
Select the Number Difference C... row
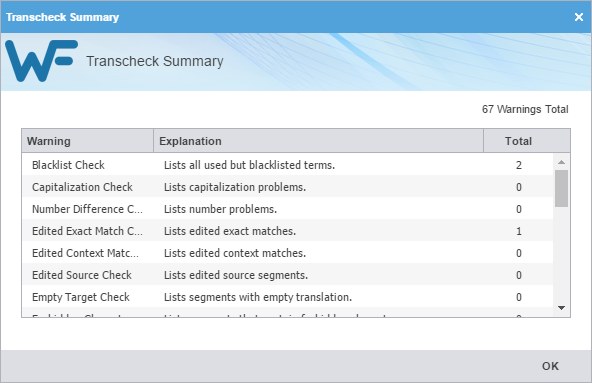click(288, 209)
